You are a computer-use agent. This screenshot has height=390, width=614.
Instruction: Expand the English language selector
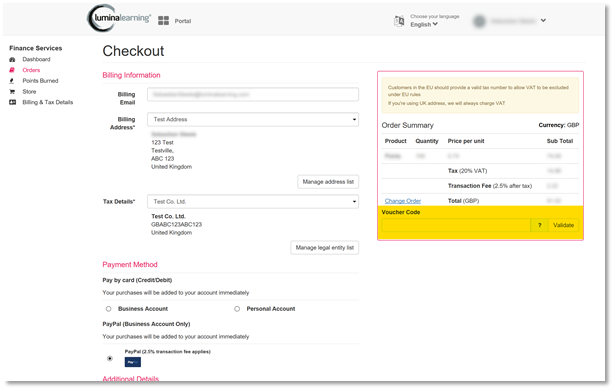point(424,24)
